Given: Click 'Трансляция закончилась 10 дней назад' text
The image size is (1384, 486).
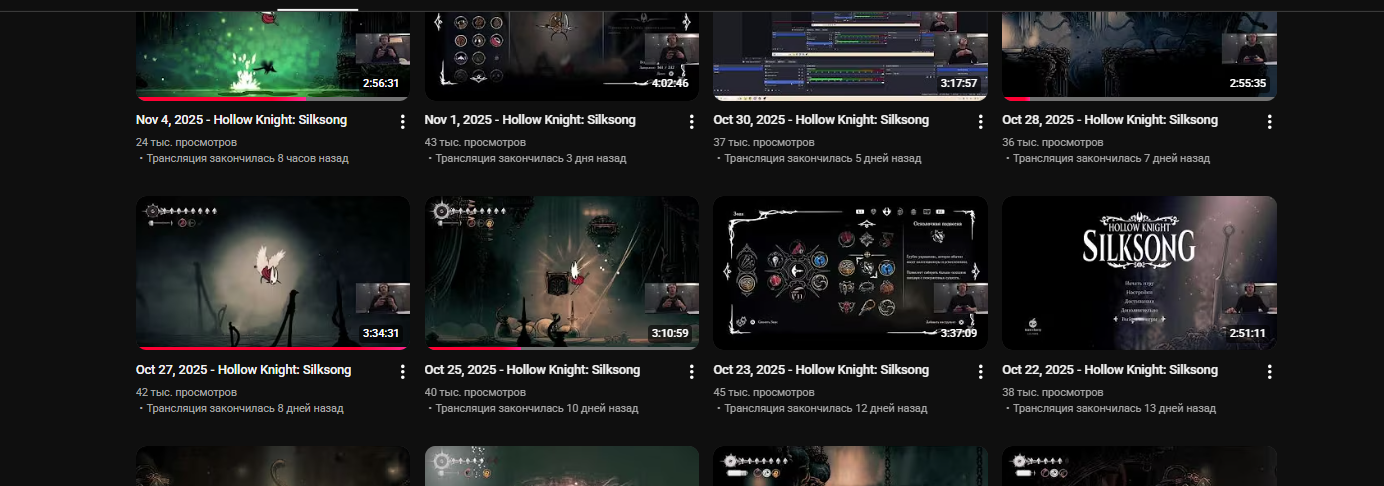Looking at the screenshot, I should pyautogui.click(x=537, y=409).
